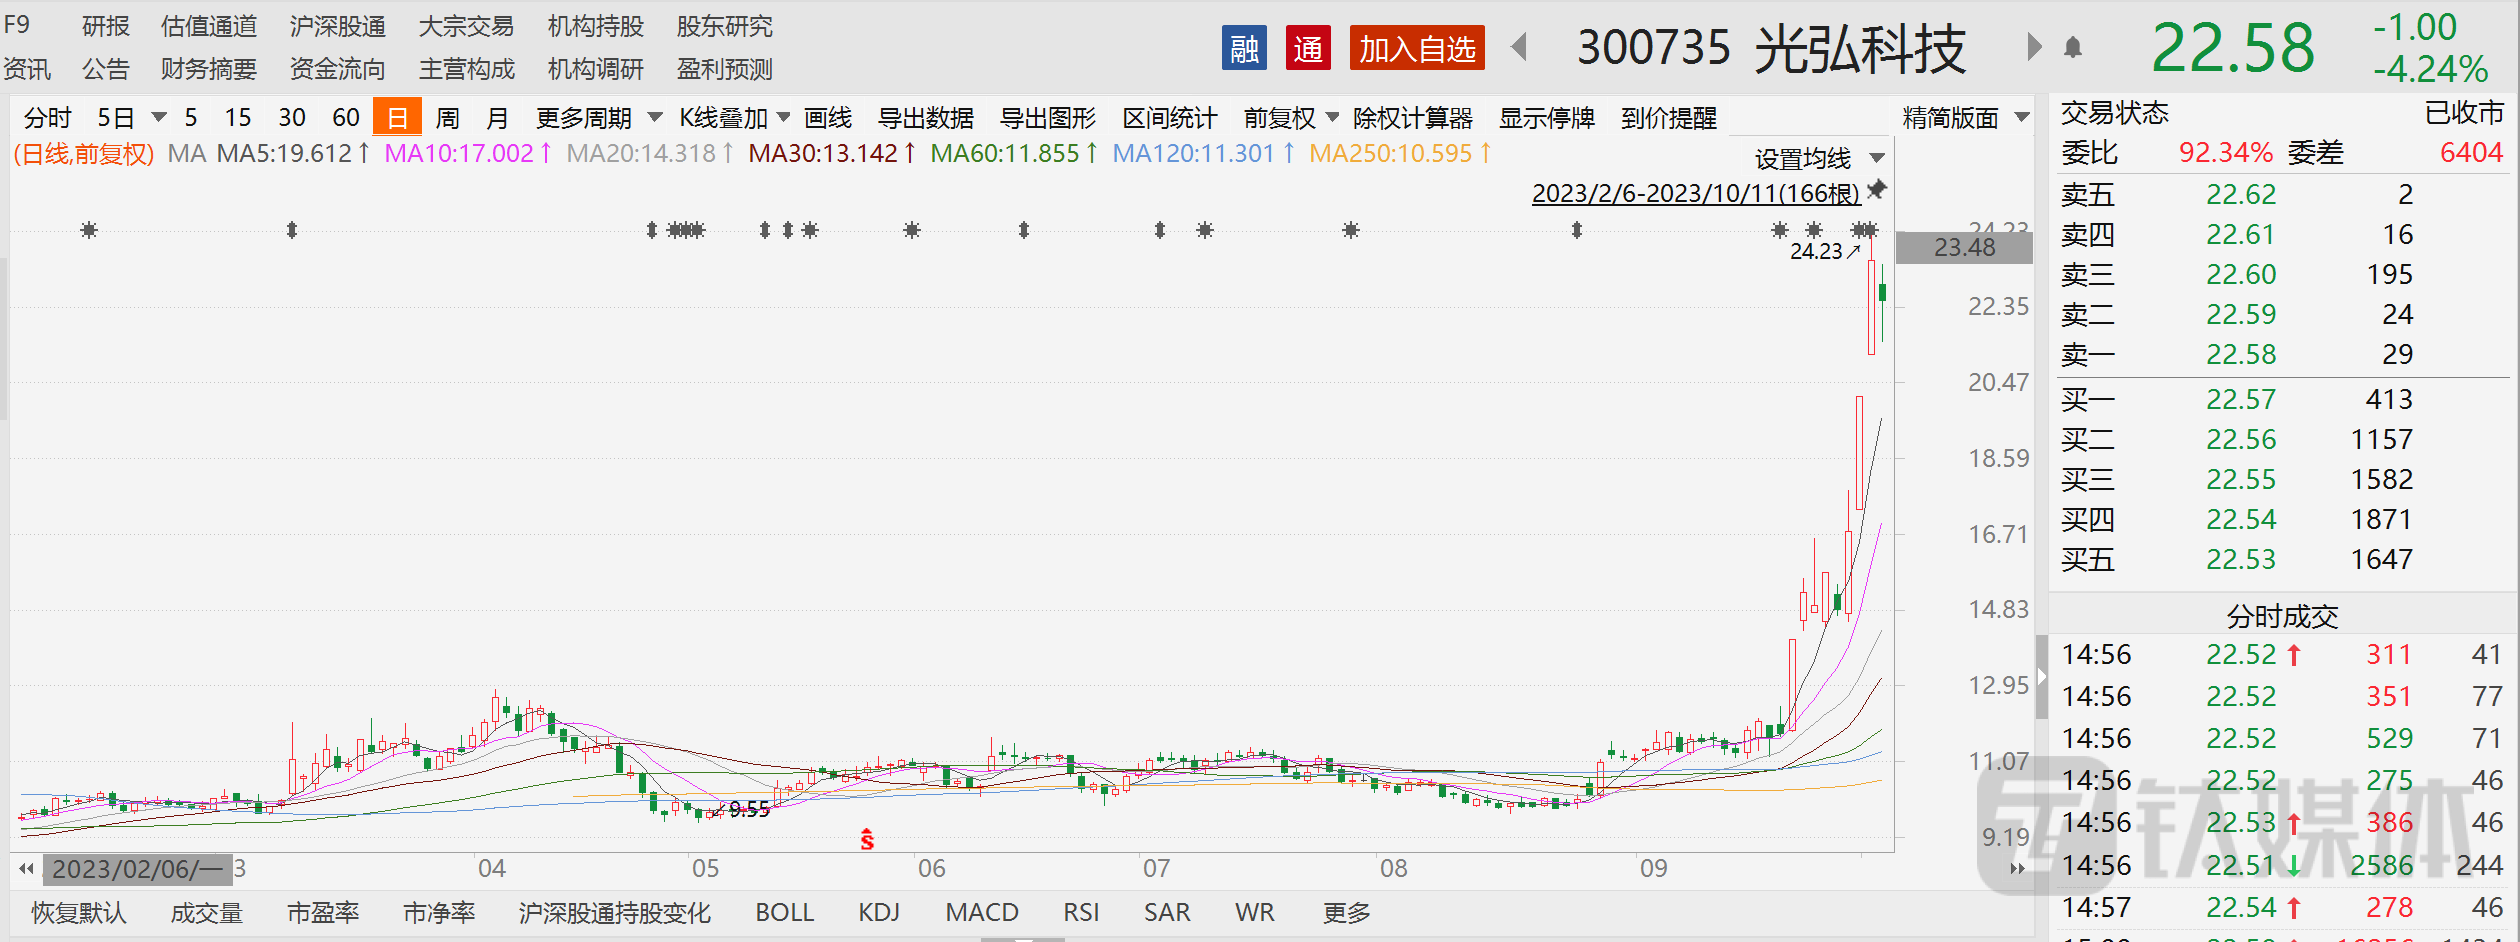Switch chart to 周 weekly period

(447, 118)
